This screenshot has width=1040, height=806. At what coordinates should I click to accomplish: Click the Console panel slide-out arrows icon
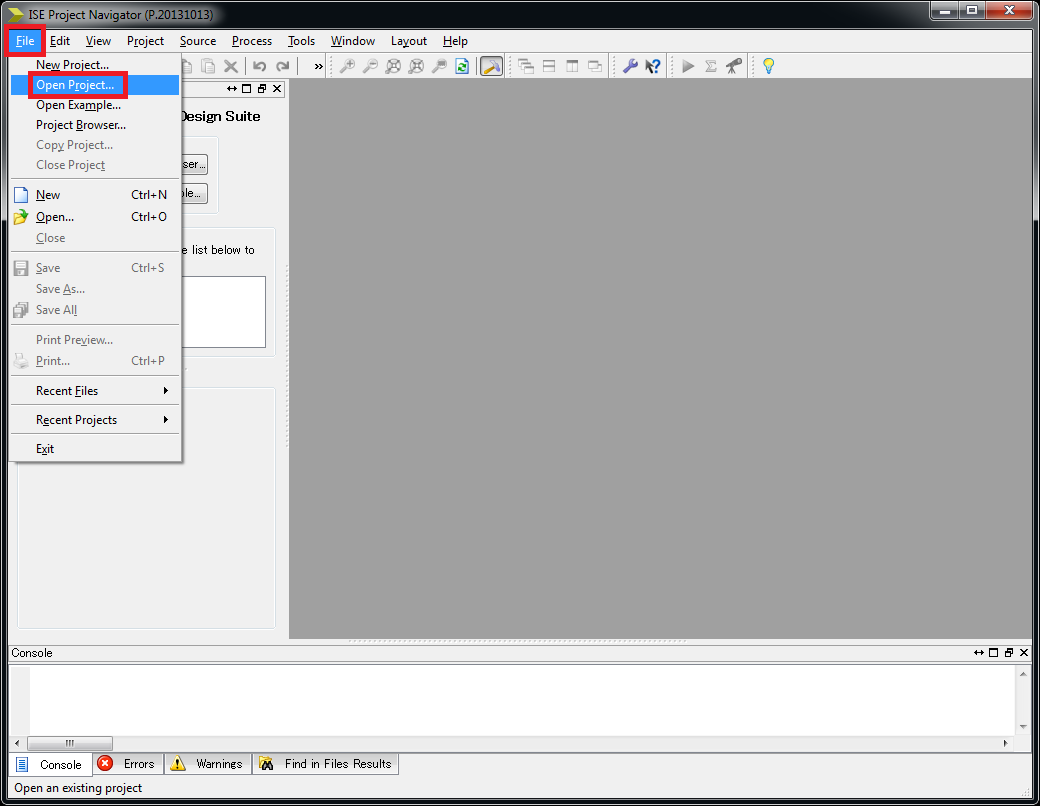[979, 653]
